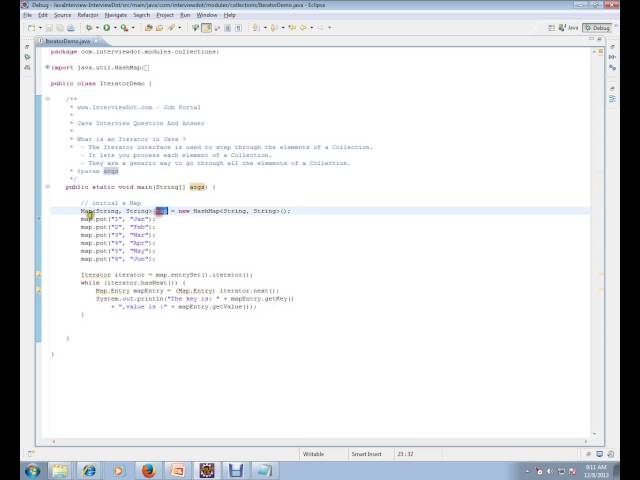
Task: Open the New file dropdown arrow
Action: (x=40, y=28)
